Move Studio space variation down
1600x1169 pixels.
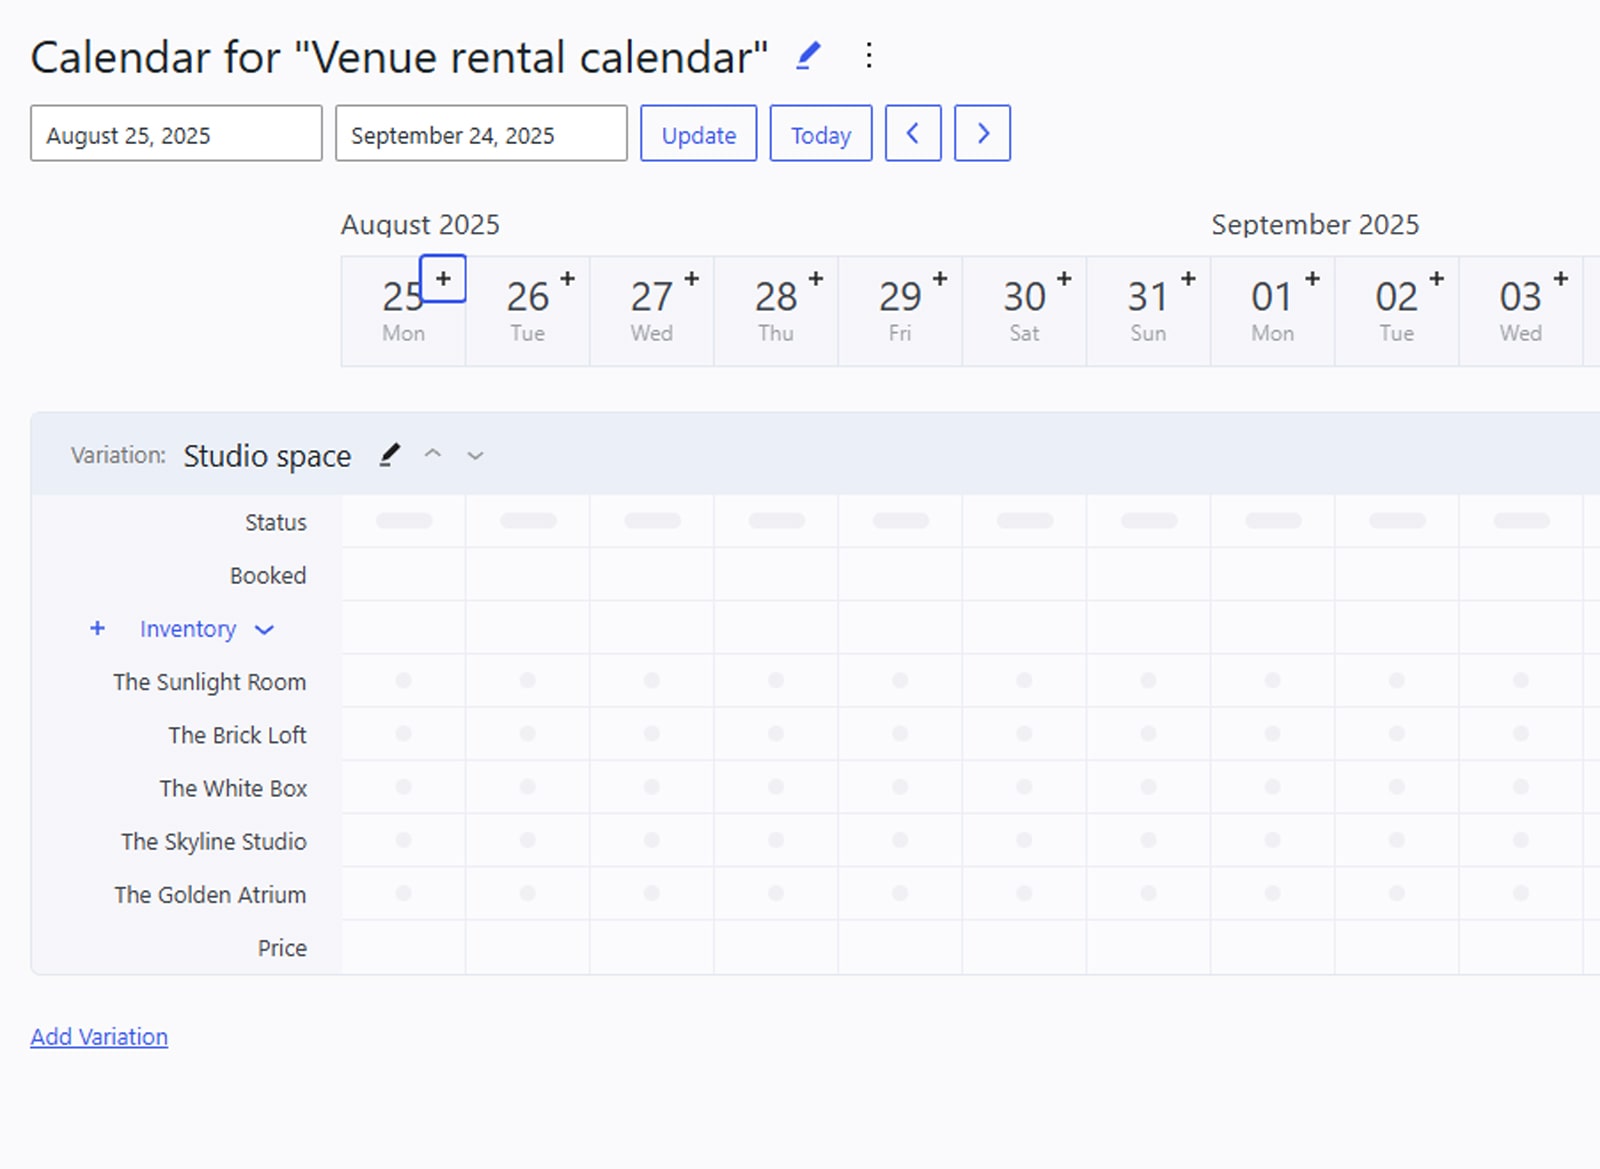tap(475, 456)
